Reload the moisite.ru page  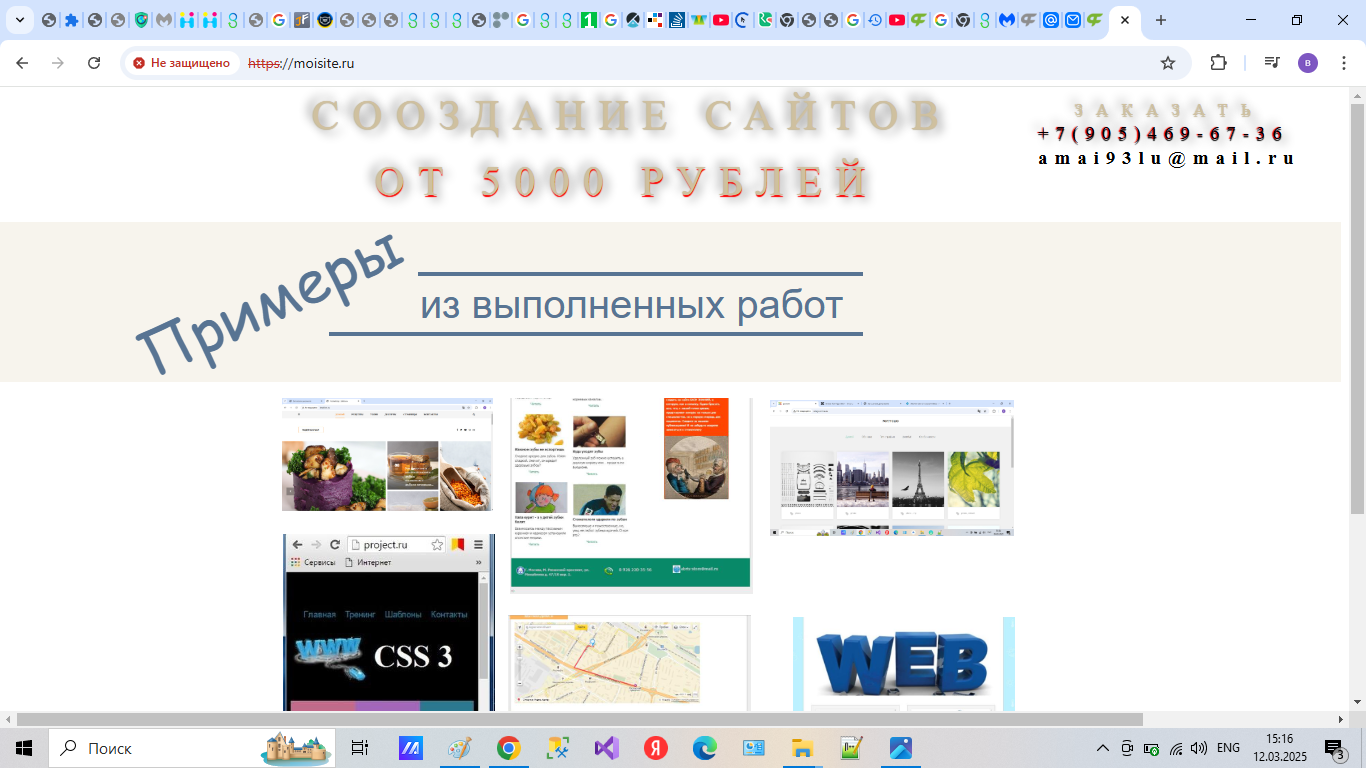pos(94,61)
